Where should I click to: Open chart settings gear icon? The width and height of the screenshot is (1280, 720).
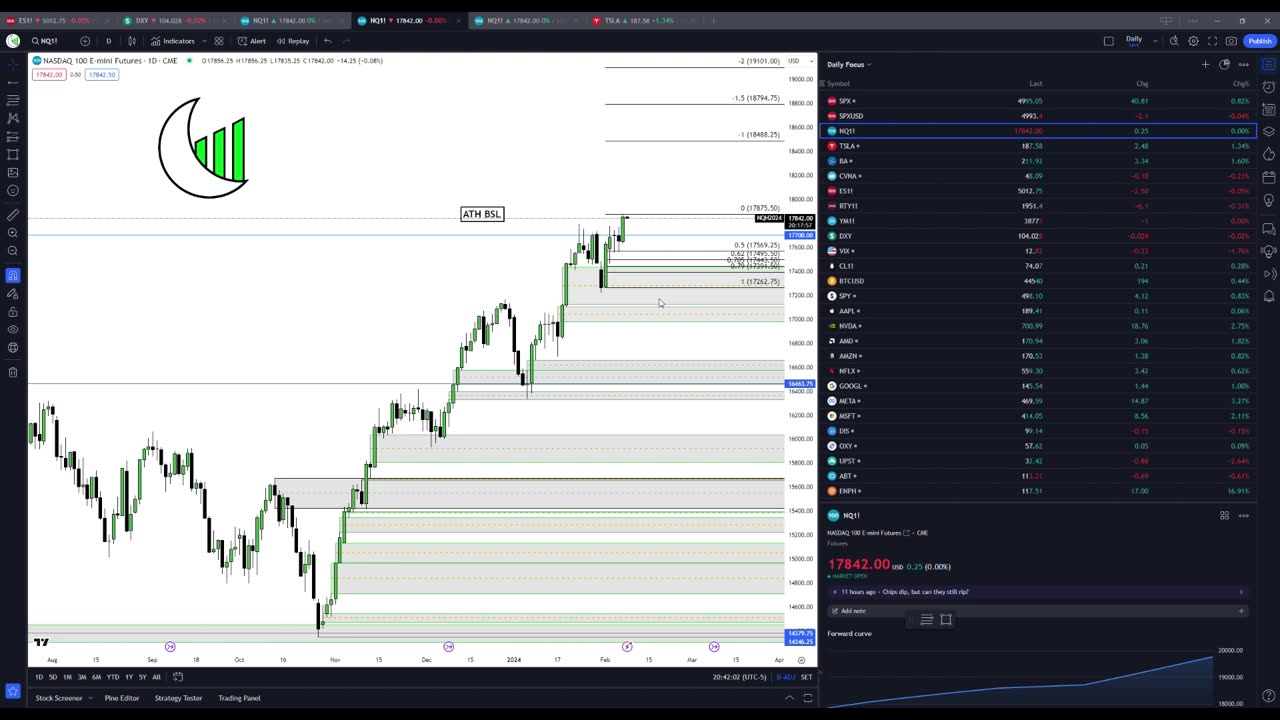coord(1193,41)
